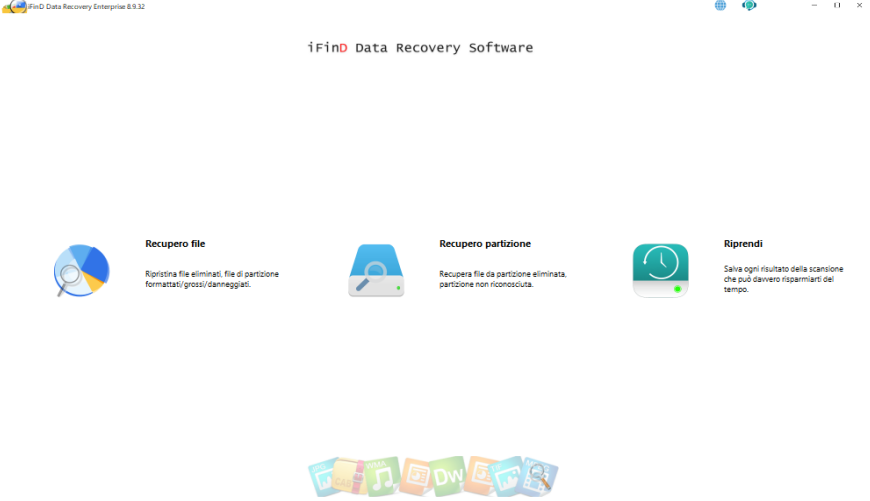Screen dimensions: 870x501
Task: Click the iFinD app logo in title bar
Action: tap(14, 7)
